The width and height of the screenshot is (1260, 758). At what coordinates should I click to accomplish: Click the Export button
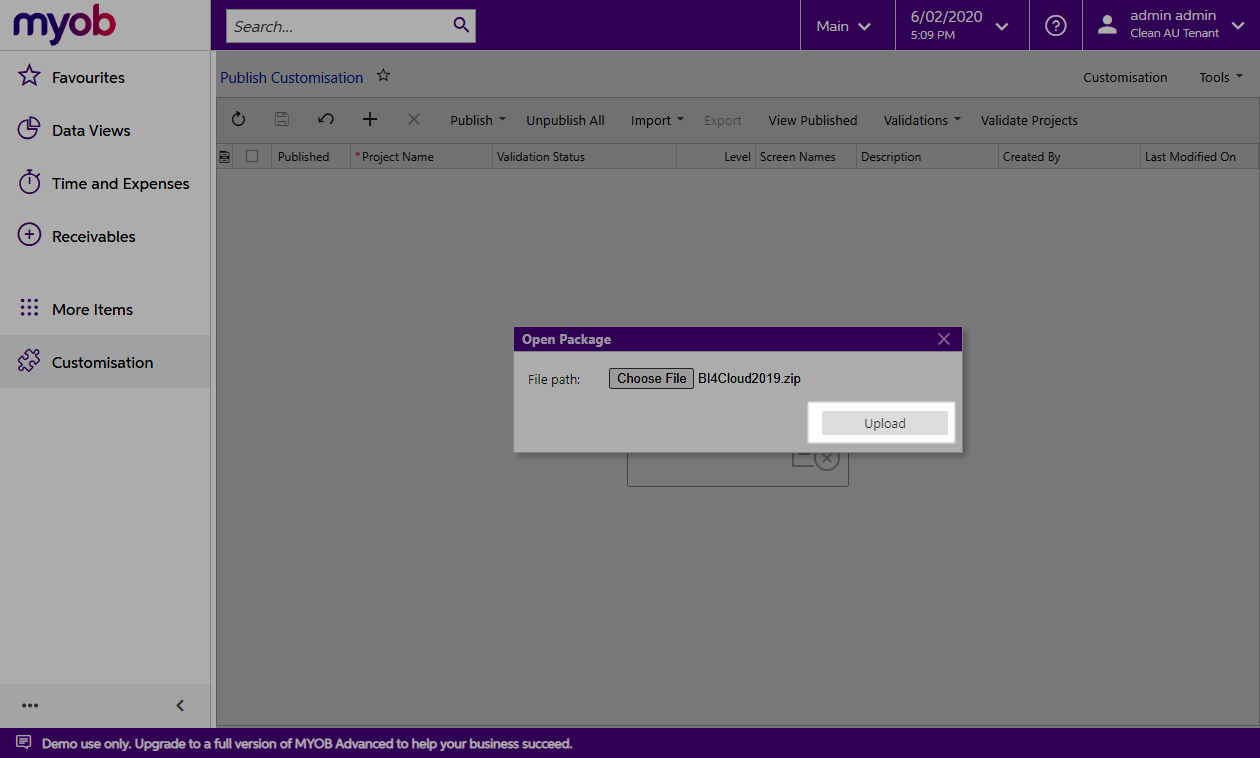pos(723,120)
